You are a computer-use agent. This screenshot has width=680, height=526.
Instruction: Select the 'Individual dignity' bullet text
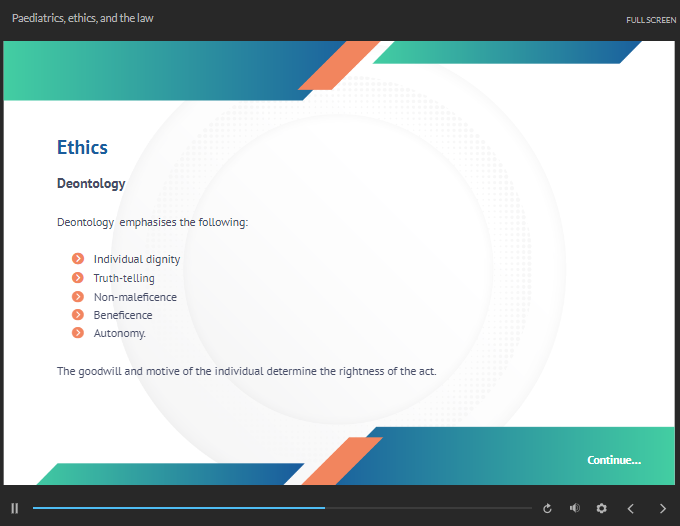(x=137, y=259)
